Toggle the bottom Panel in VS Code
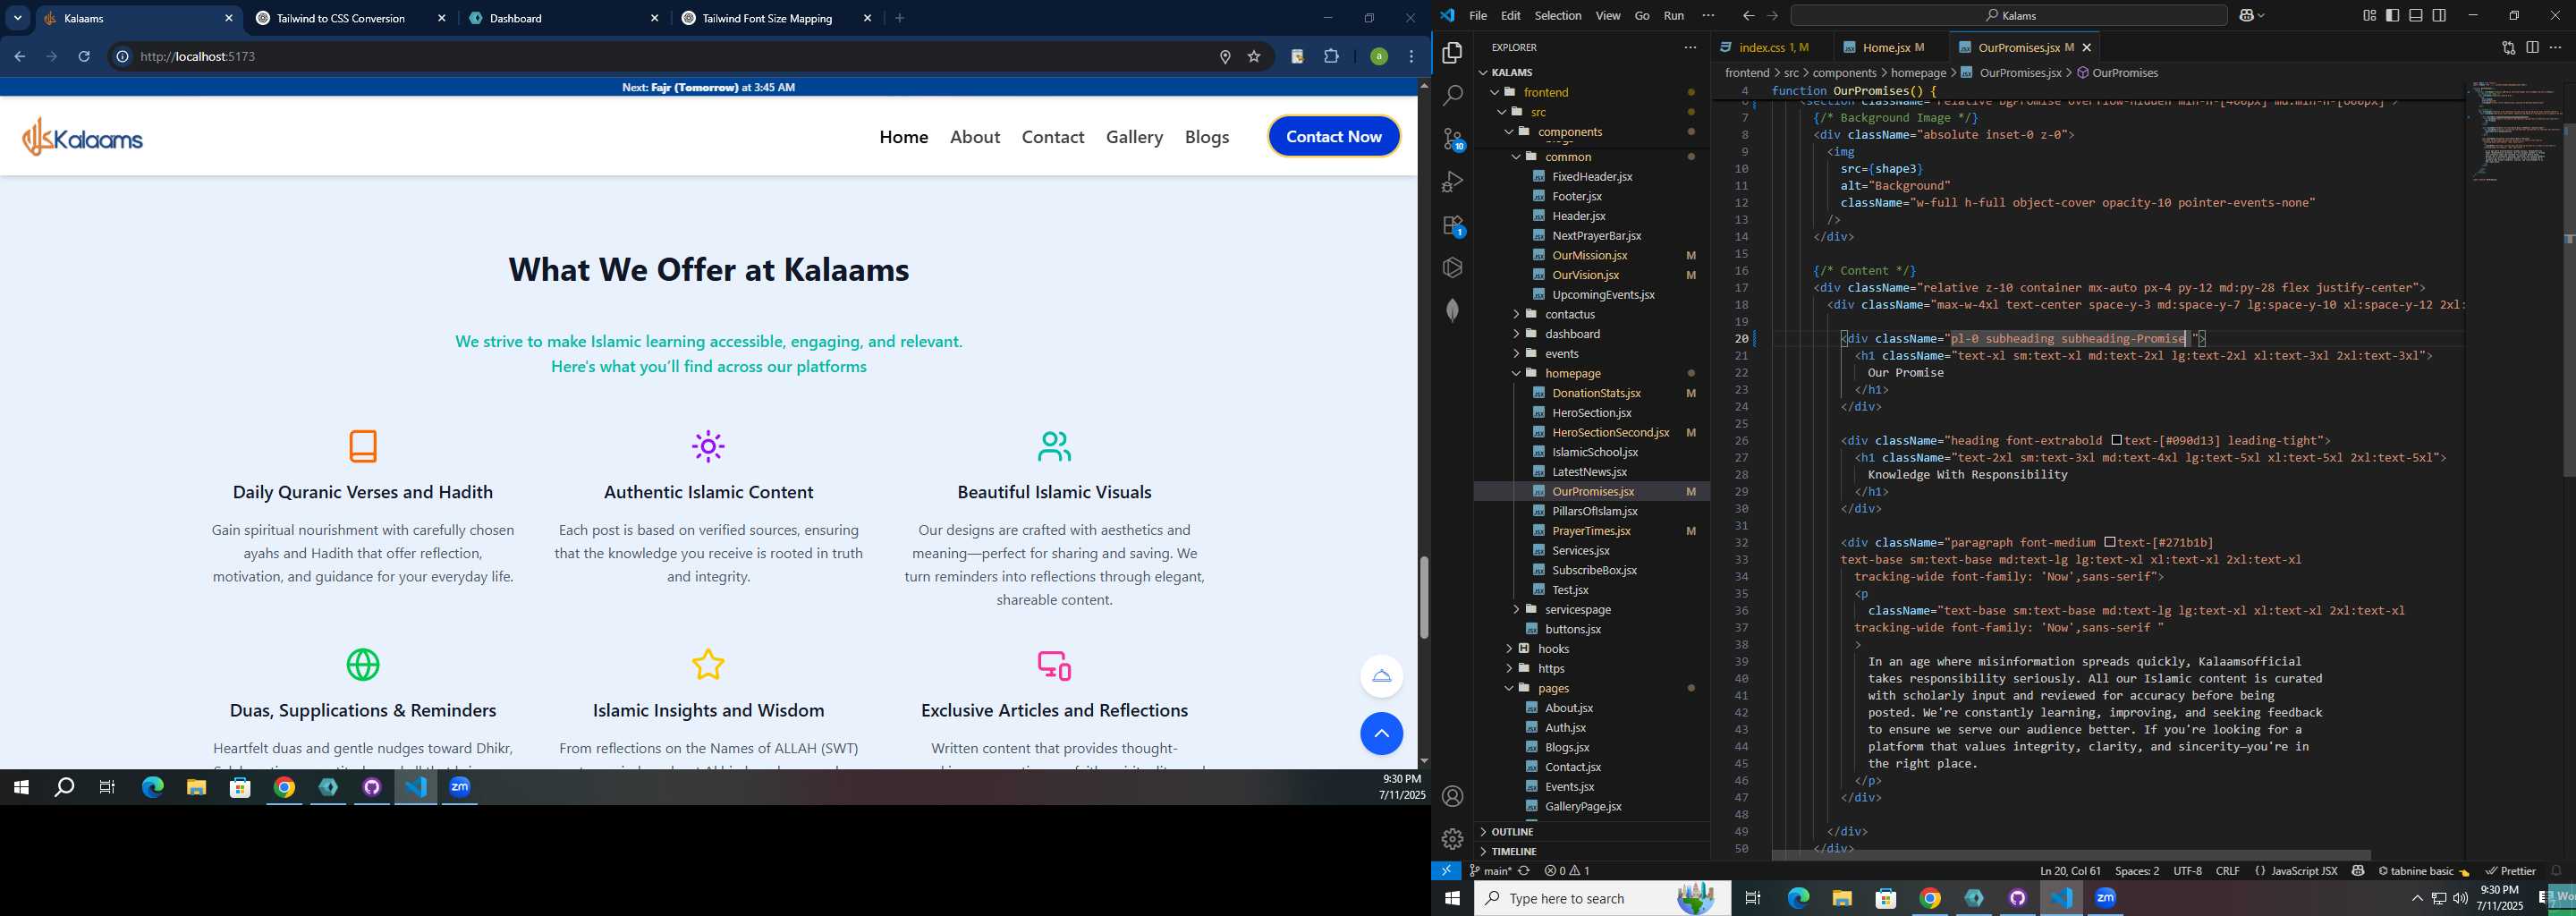This screenshot has height=916, width=2576. click(x=2416, y=15)
